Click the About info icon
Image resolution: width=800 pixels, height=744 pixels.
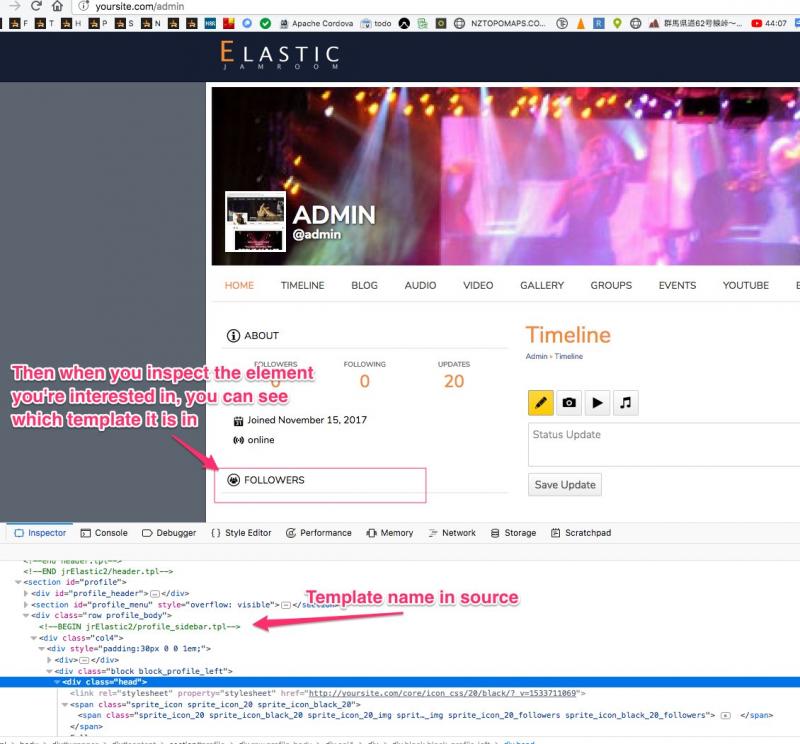(x=234, y=336)
